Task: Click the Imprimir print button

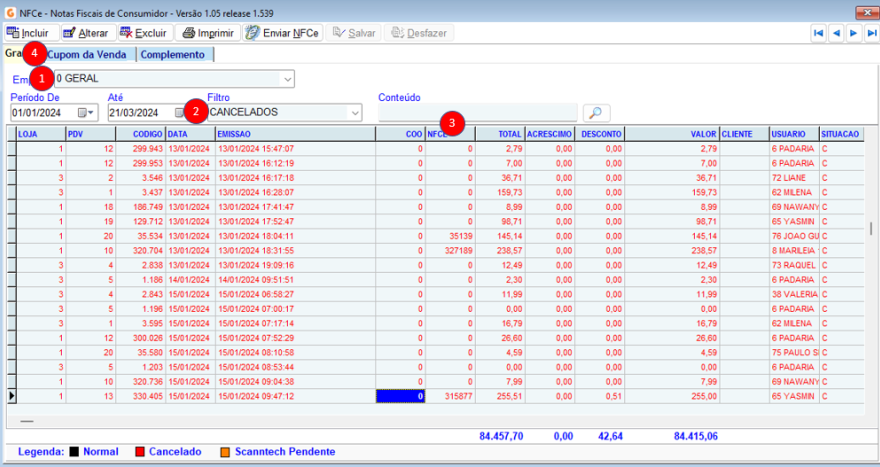Action: (x=208, y=33)
